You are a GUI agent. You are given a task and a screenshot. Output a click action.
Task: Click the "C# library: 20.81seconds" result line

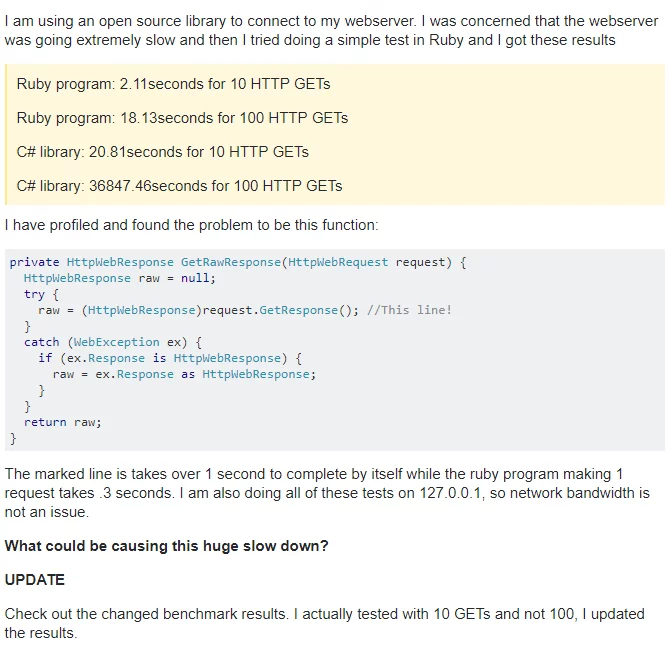pos(162,152)
